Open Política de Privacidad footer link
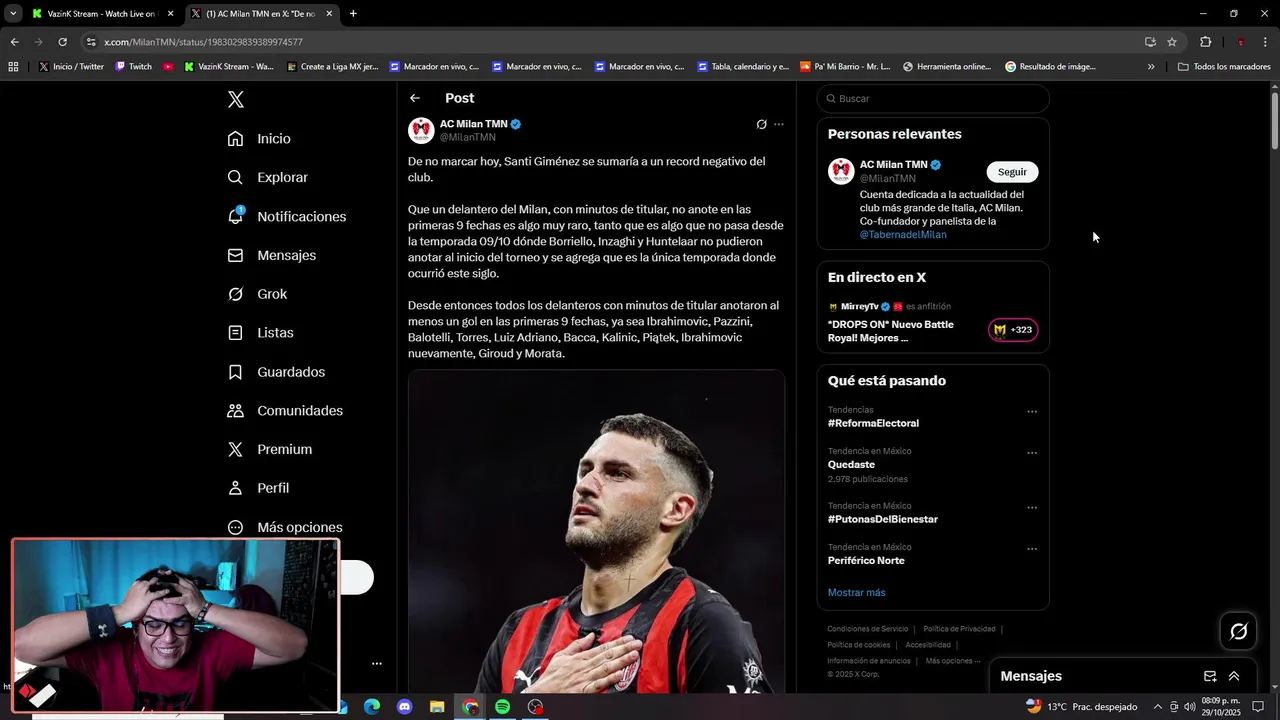1280x720 pixels. click(x=959, y=629)
